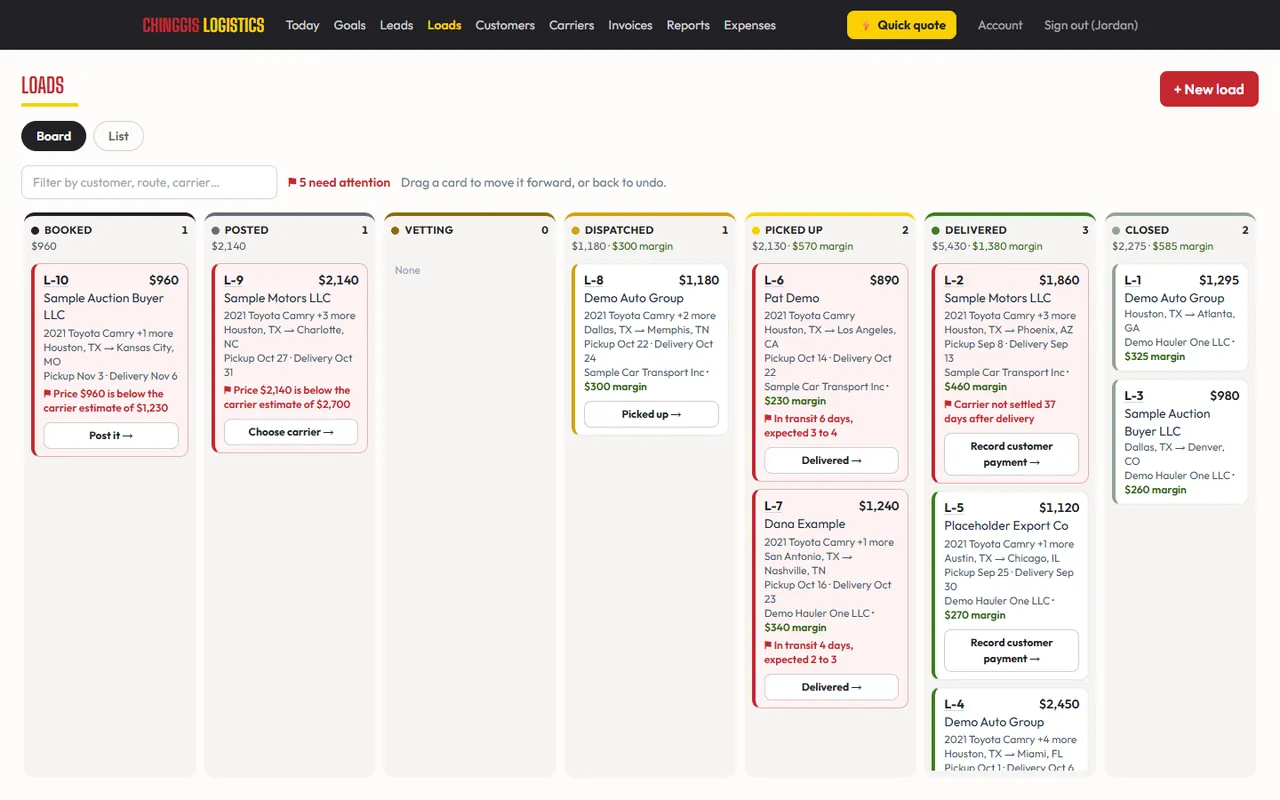Open Carriers in the top navigation
The height and width of the screenshot is (800, 1280).
pyautogui.click(x=571, y=25)
